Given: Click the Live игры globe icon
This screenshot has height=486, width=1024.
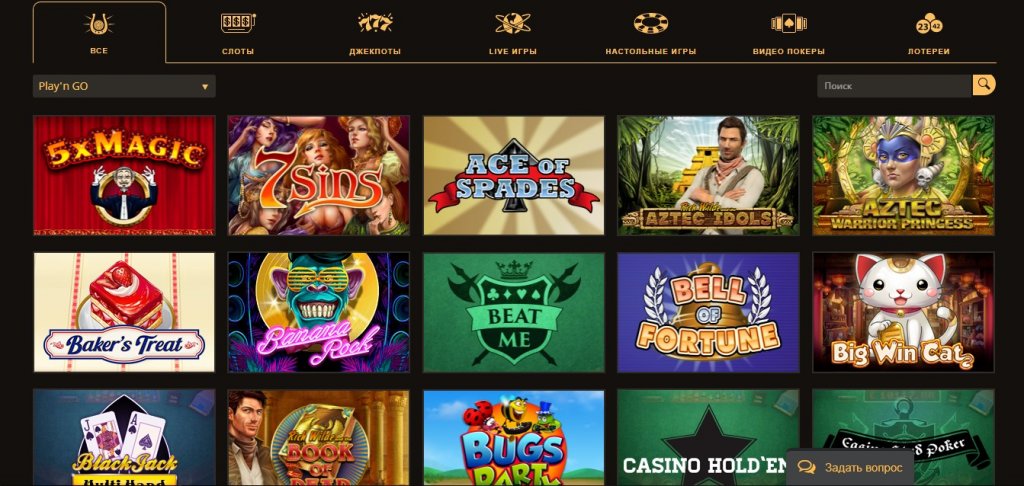Looking at the screenshot, I should [513, 23].
